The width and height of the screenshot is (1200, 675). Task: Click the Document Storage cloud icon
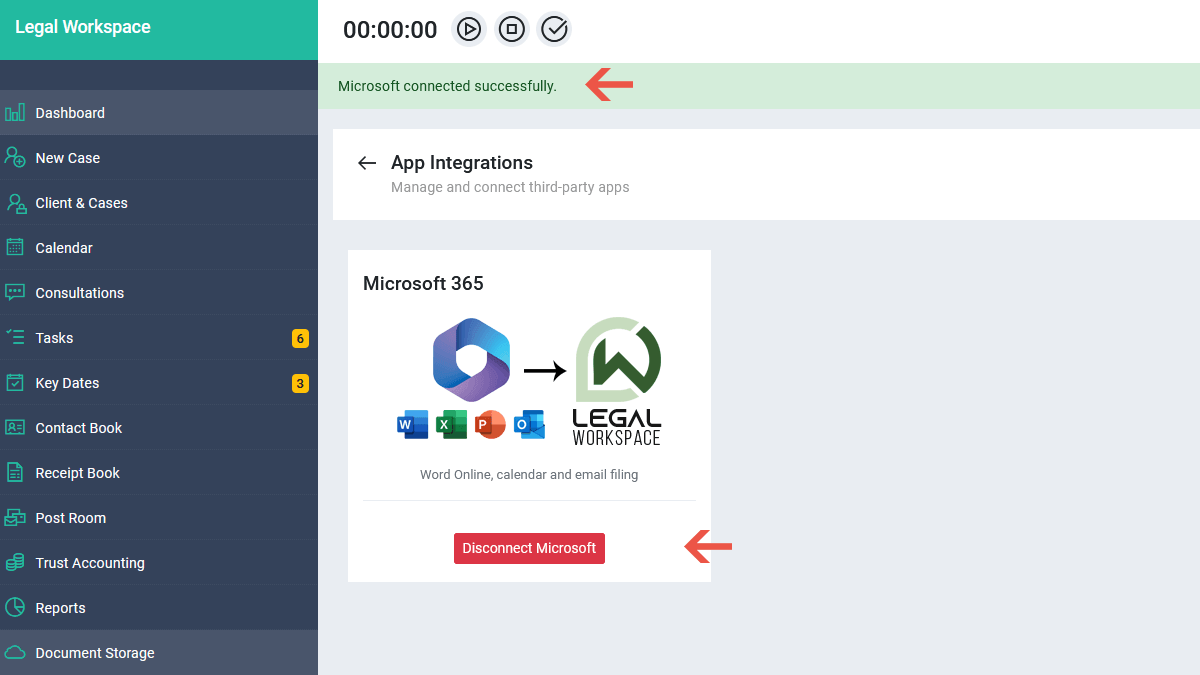click(x=15, y=653)
